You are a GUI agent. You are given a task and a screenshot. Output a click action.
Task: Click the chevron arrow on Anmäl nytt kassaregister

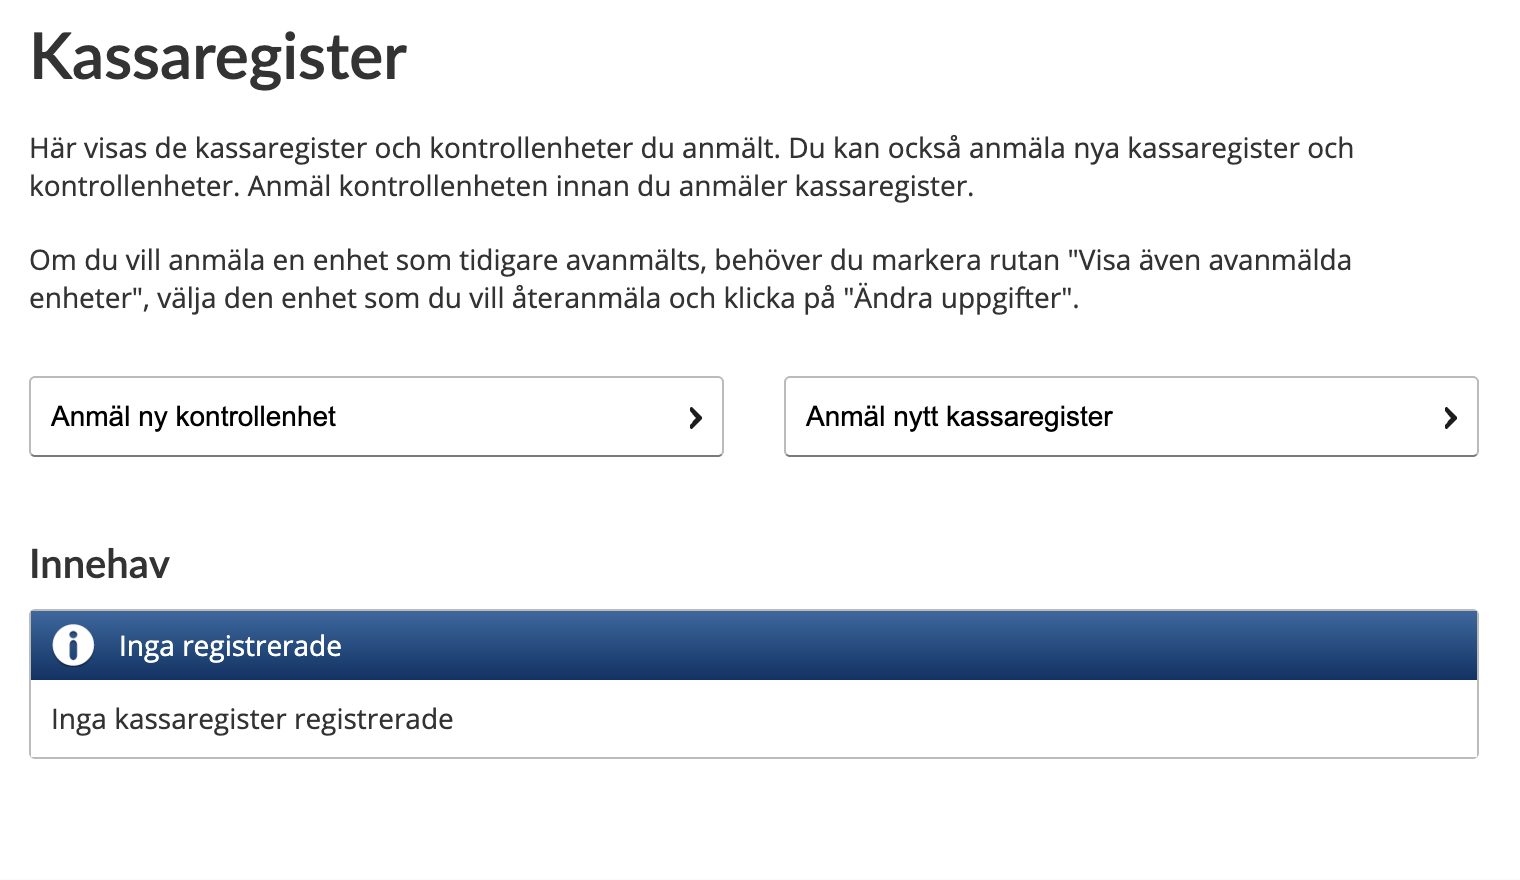[x=1451, y=418]
